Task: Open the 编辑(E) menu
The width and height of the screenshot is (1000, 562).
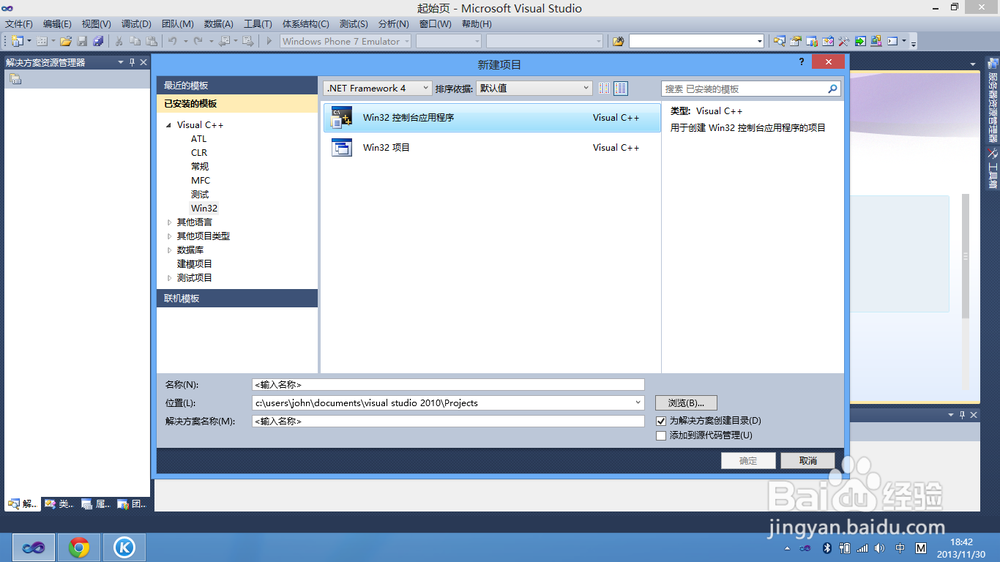Action: (x=57, y=24)
